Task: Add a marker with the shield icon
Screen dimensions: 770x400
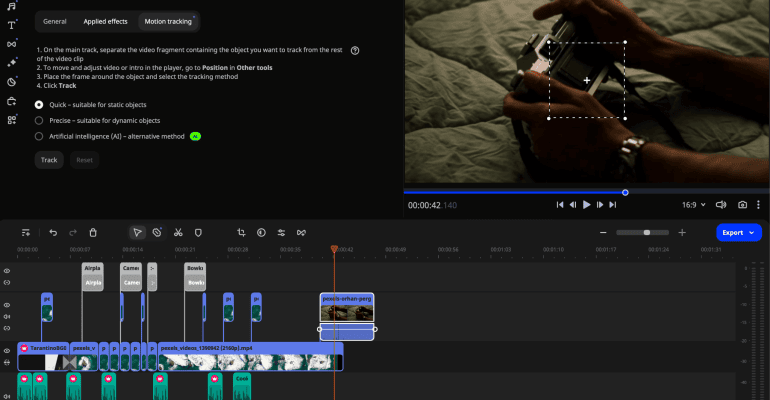Action: coord(198,233)
